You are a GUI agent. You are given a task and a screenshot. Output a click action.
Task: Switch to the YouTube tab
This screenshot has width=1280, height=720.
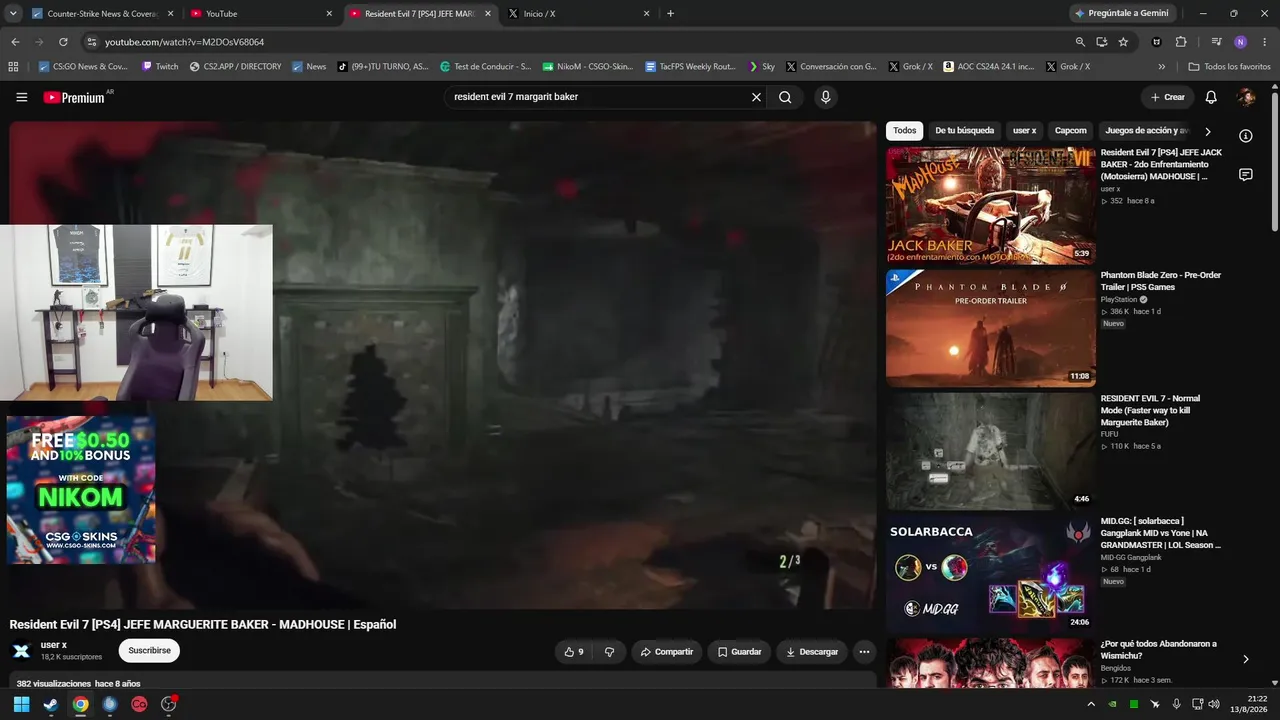point(263,13)
